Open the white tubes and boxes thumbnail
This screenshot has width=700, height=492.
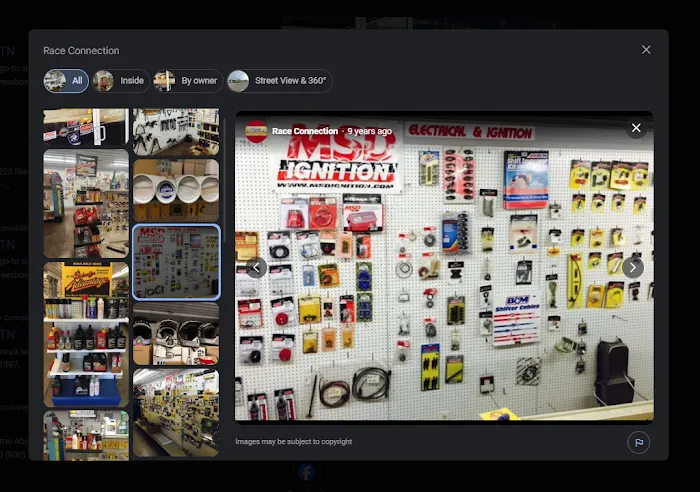[176, 190]
